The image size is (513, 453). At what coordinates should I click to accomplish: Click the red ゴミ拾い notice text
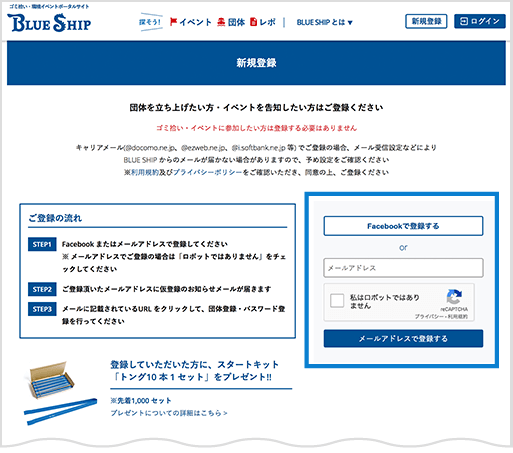point(256,128)
